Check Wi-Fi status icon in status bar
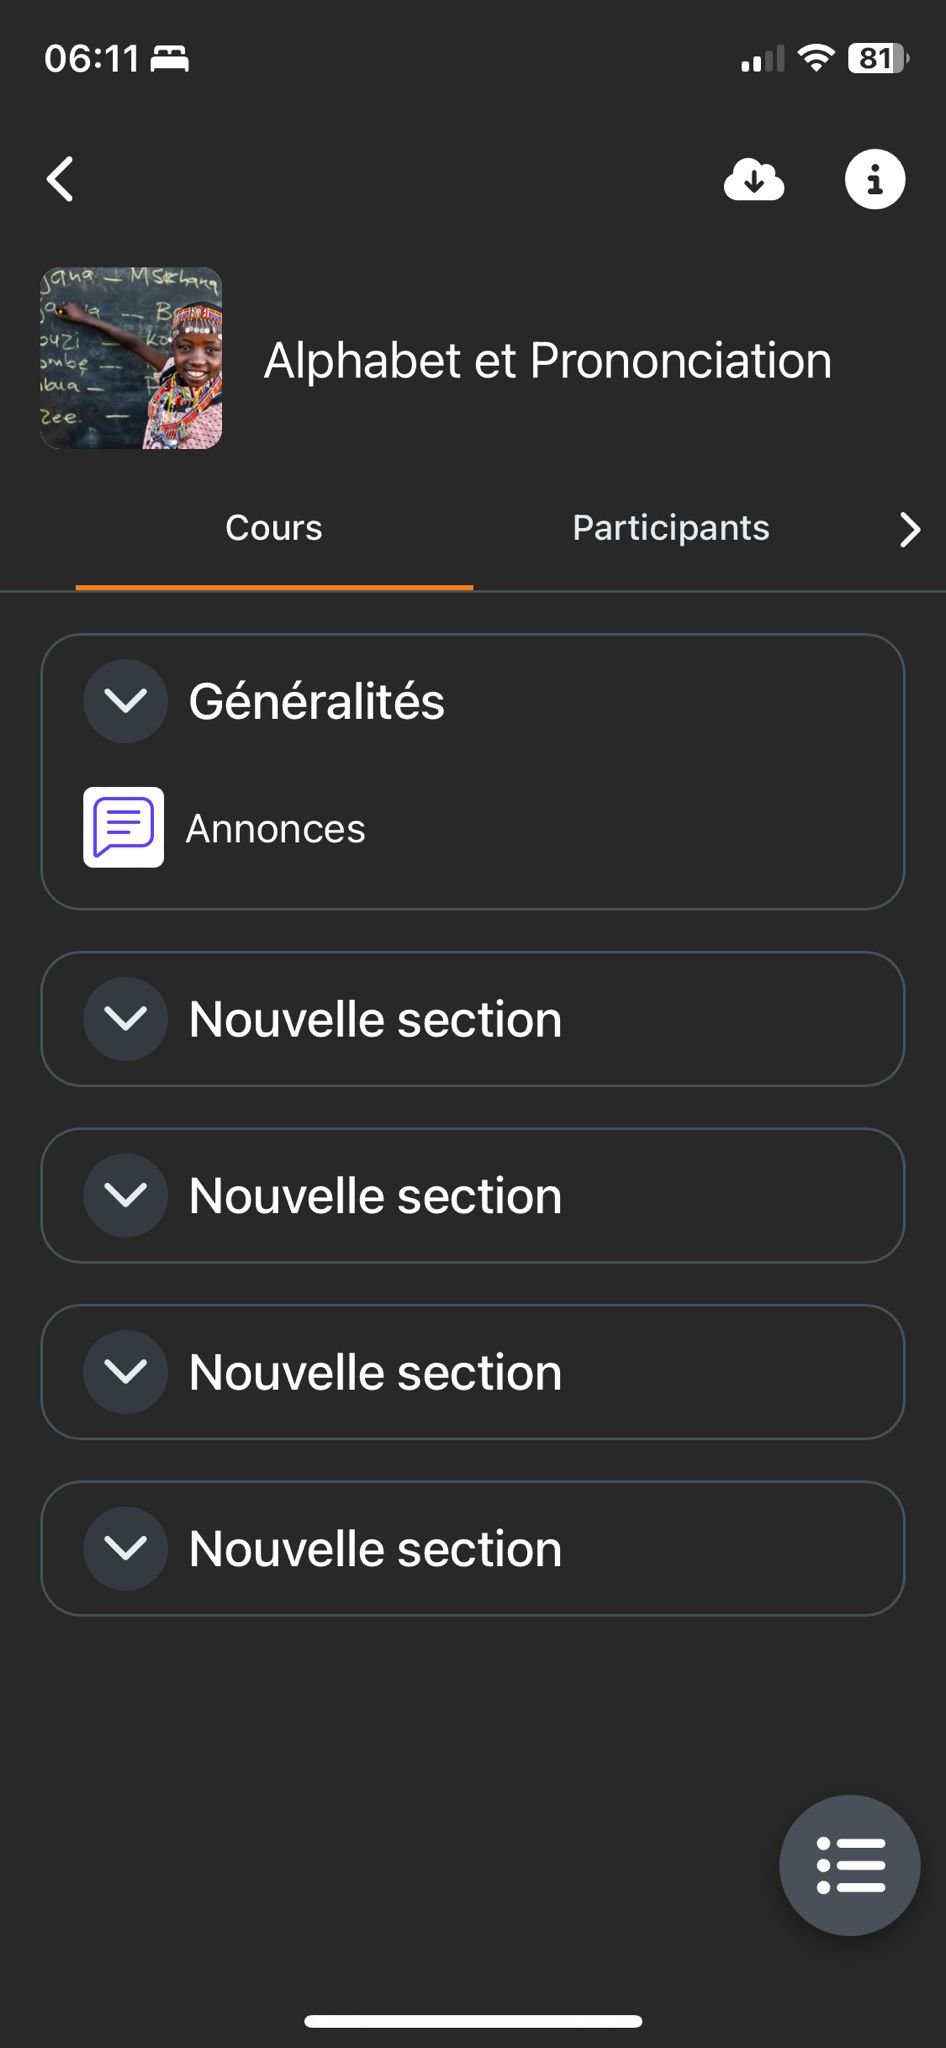The height and width of the screenshot is (2048, 946). coord(816,59)
